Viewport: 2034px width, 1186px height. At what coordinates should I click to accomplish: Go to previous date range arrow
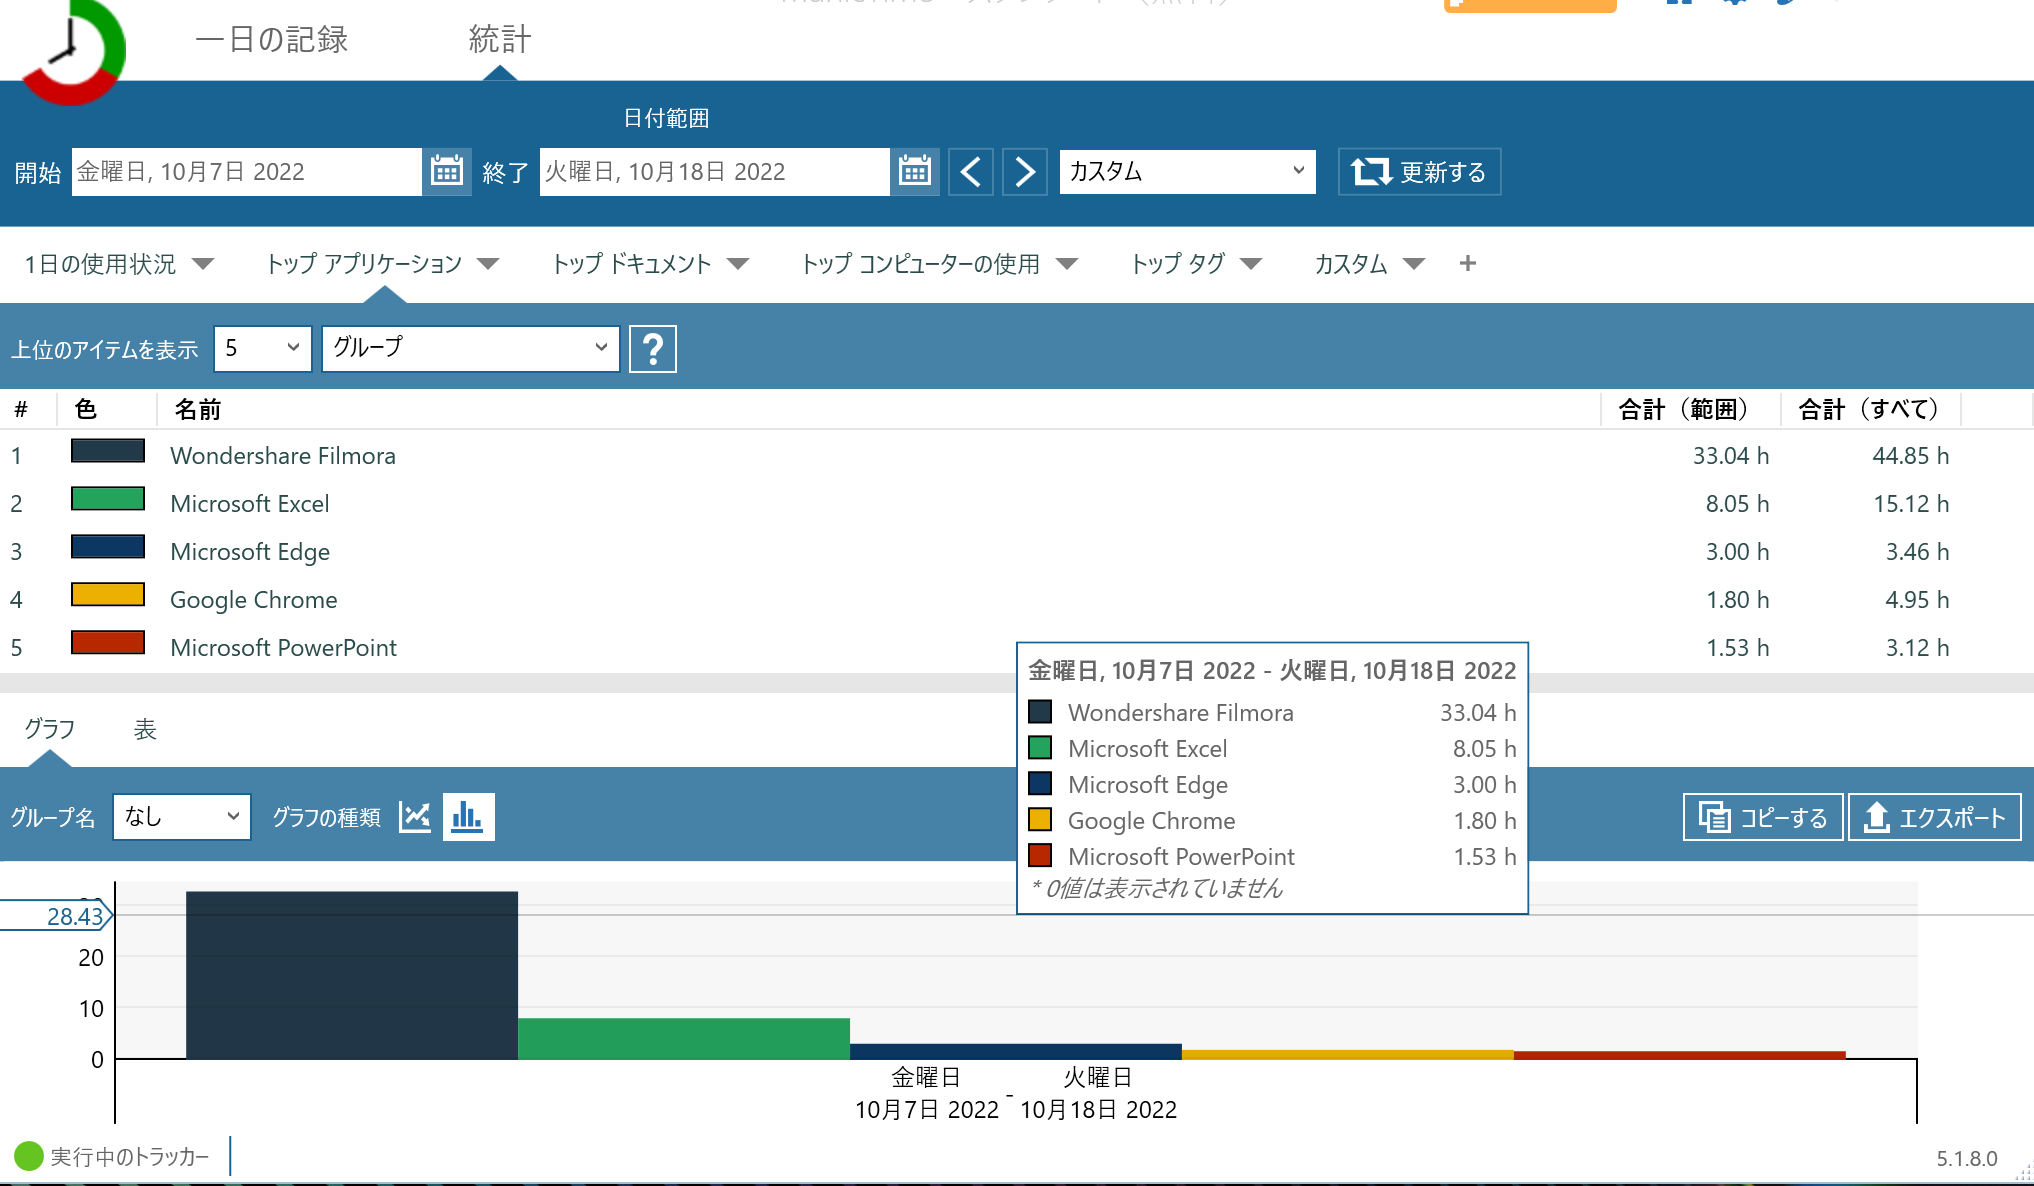(x=970, y=172)
